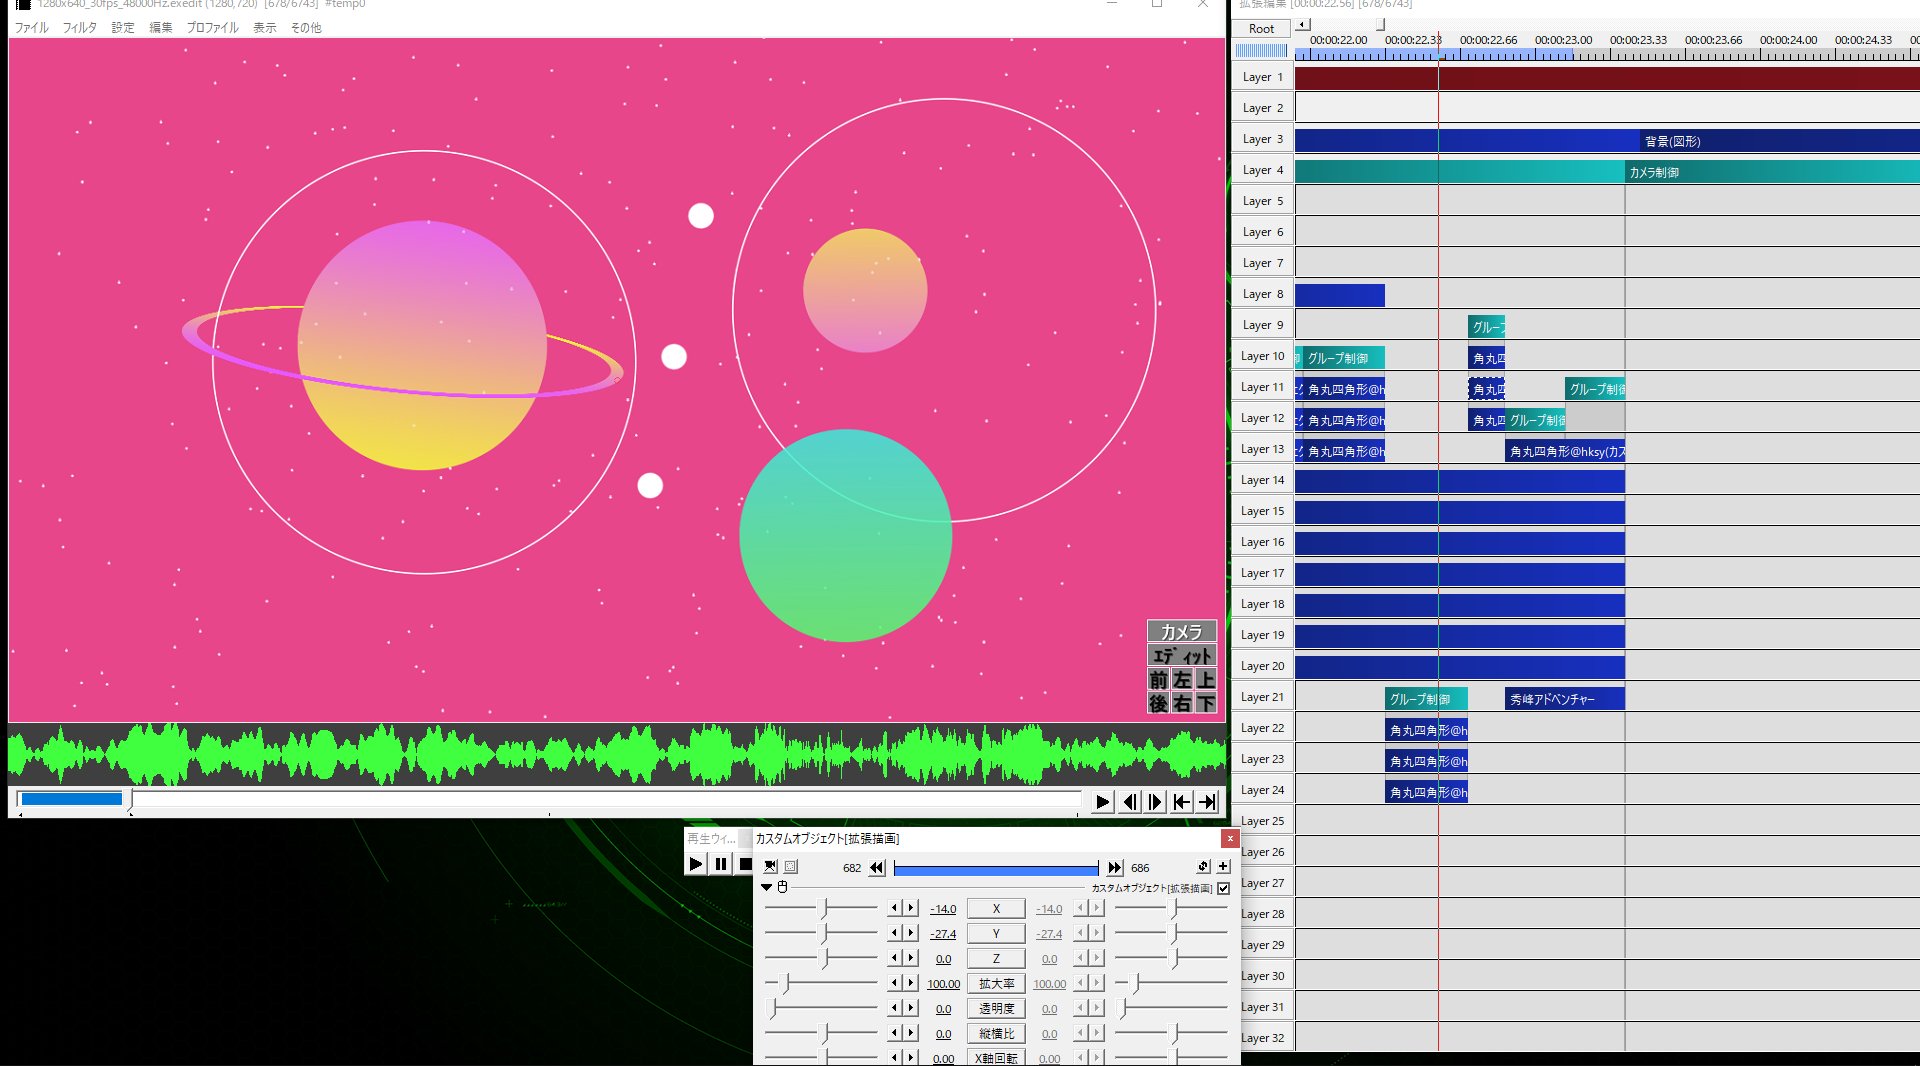Click the refresh/cycle icon in settings dialog
The width and height of the screenshot is (1920, 1066).
[1203, 867]
